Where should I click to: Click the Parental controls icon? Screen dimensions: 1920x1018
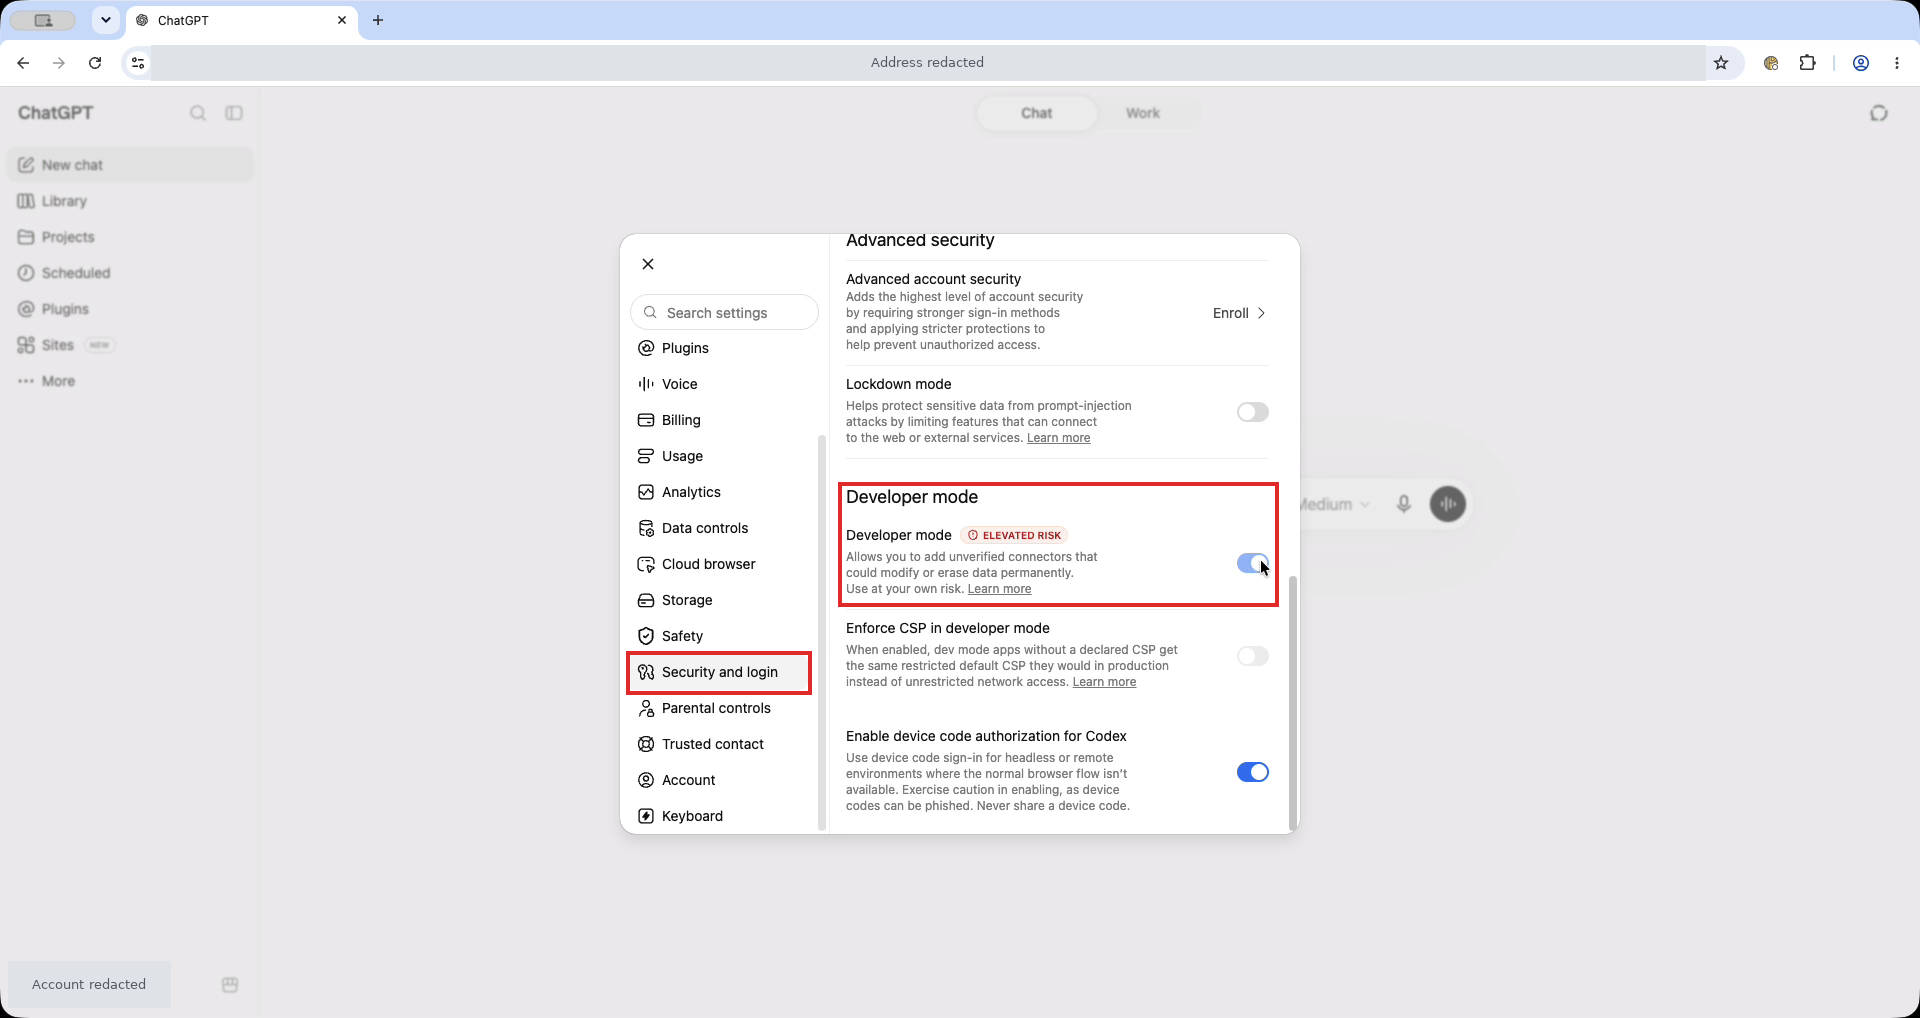pyautogui.click(x=646, y=708)
